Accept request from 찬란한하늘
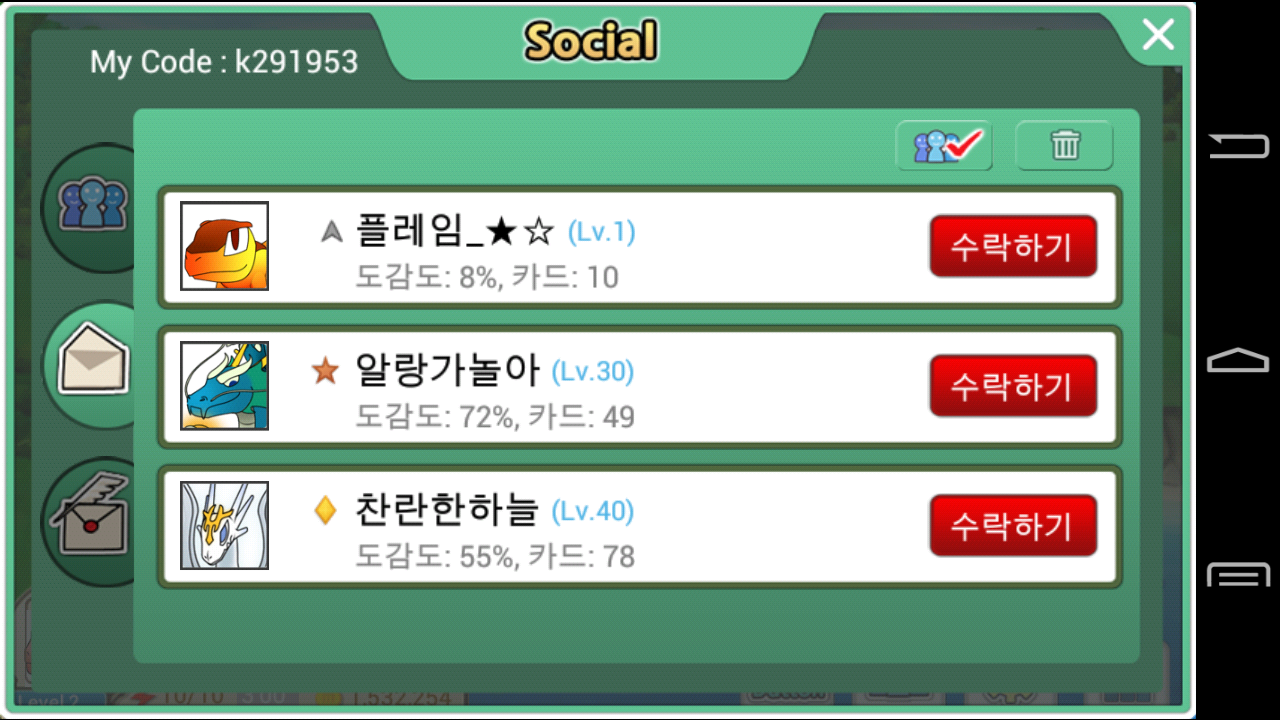Image resolution: width=1280 pixels, height=720 pixels. coord(1013,526)
